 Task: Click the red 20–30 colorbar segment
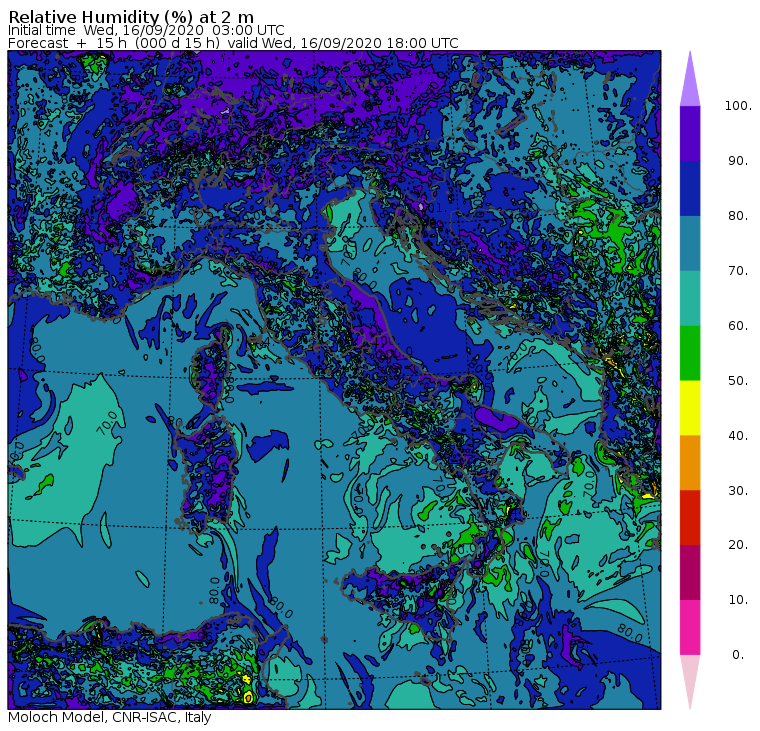coord(690,518)
